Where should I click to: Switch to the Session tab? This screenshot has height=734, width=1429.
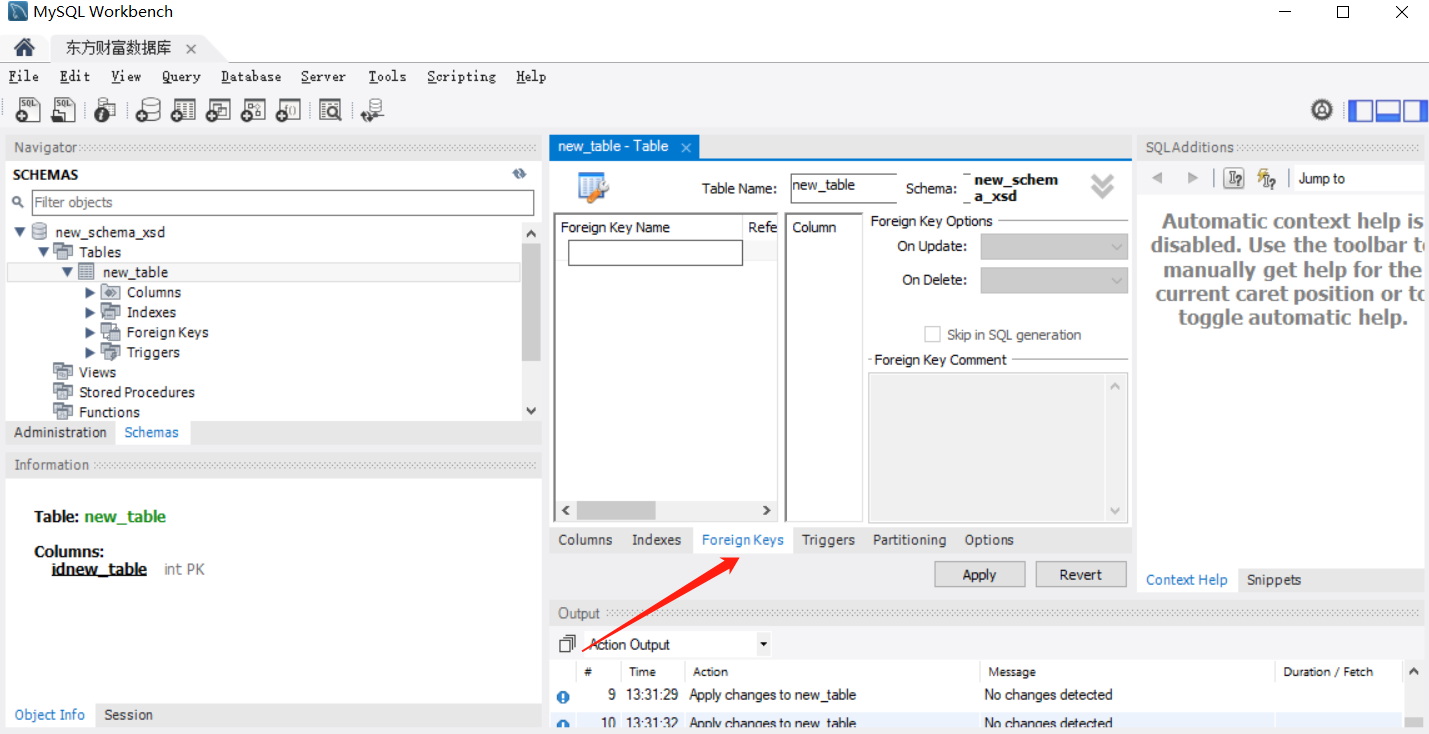[x=128, y=715]
